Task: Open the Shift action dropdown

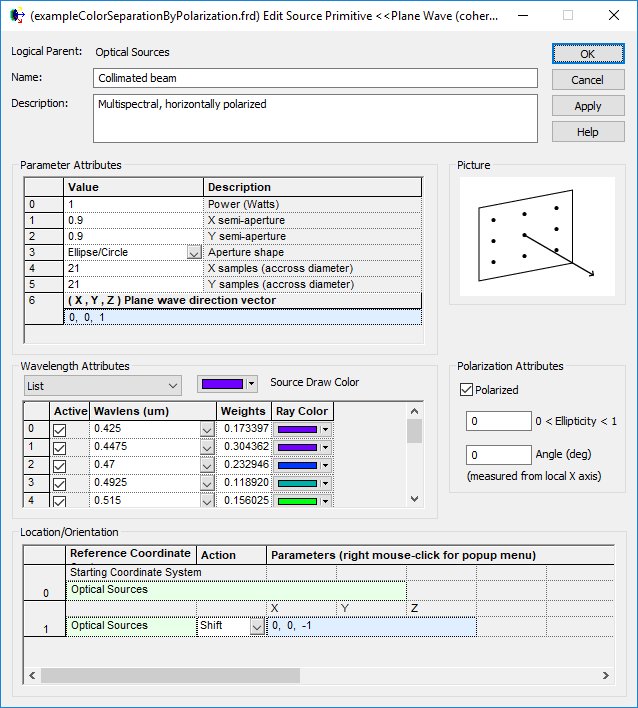Action: coord(257,626)
